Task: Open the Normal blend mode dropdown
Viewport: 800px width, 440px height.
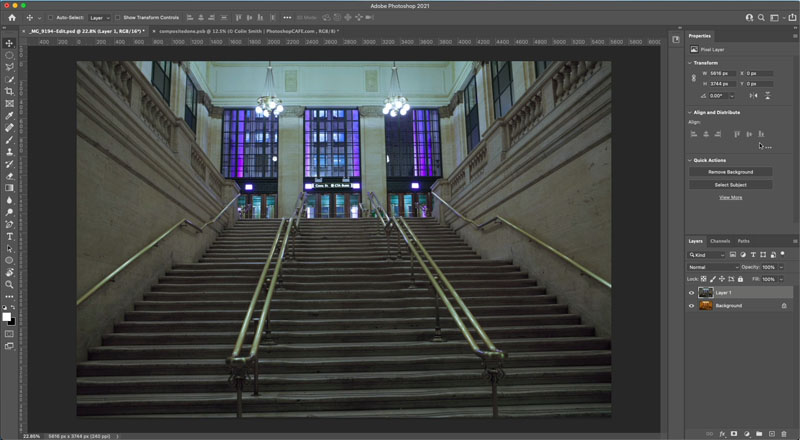Action: click(x=713, y=267)
